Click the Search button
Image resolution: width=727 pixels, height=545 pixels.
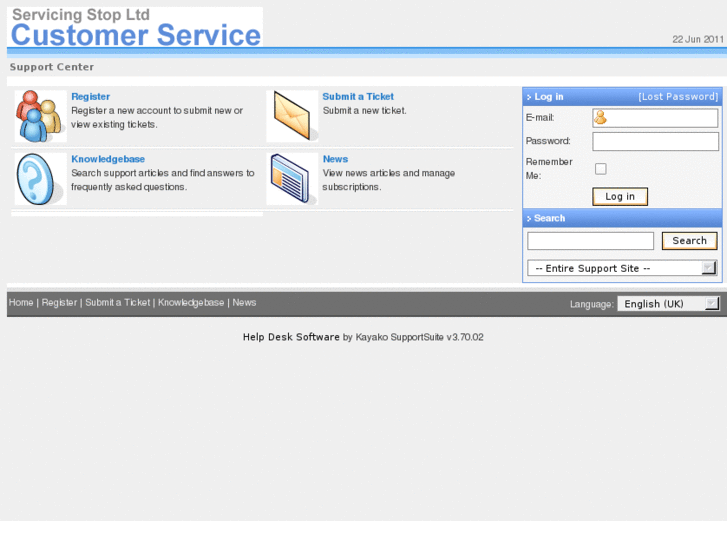click(689, 241)
